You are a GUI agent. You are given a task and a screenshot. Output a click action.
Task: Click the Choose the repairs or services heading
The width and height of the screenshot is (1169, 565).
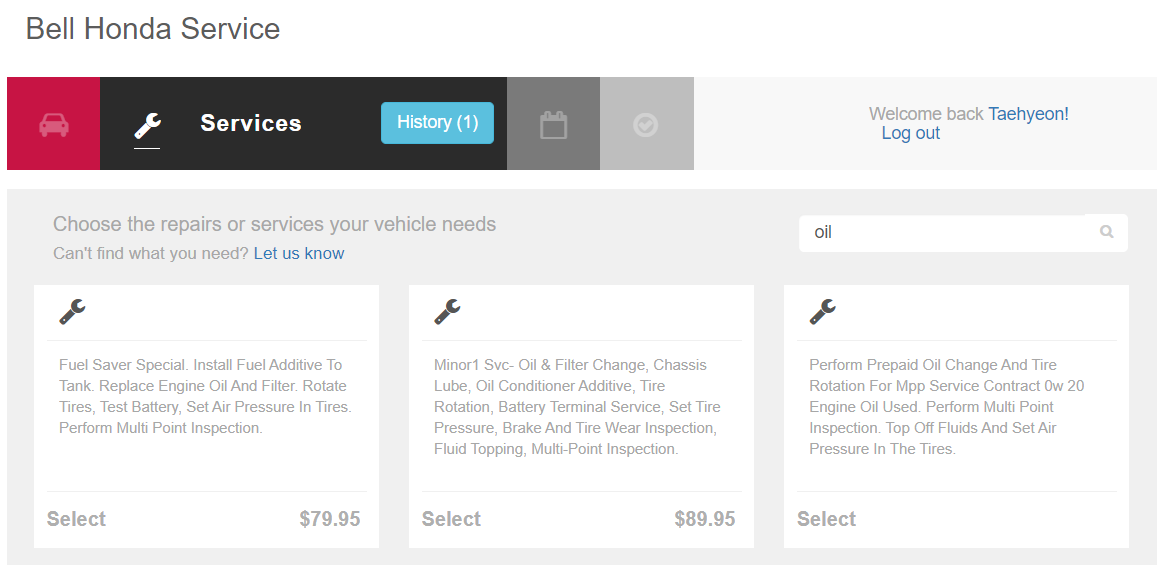click(274, 224)
